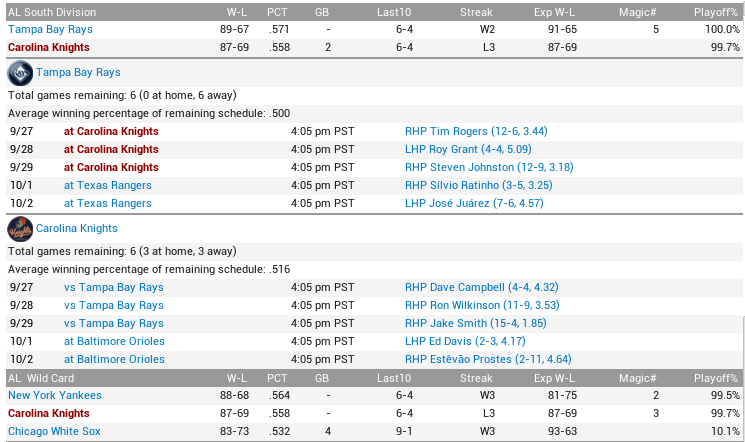Open Tampa Bay Rays in AL South standings

point(50,30)
